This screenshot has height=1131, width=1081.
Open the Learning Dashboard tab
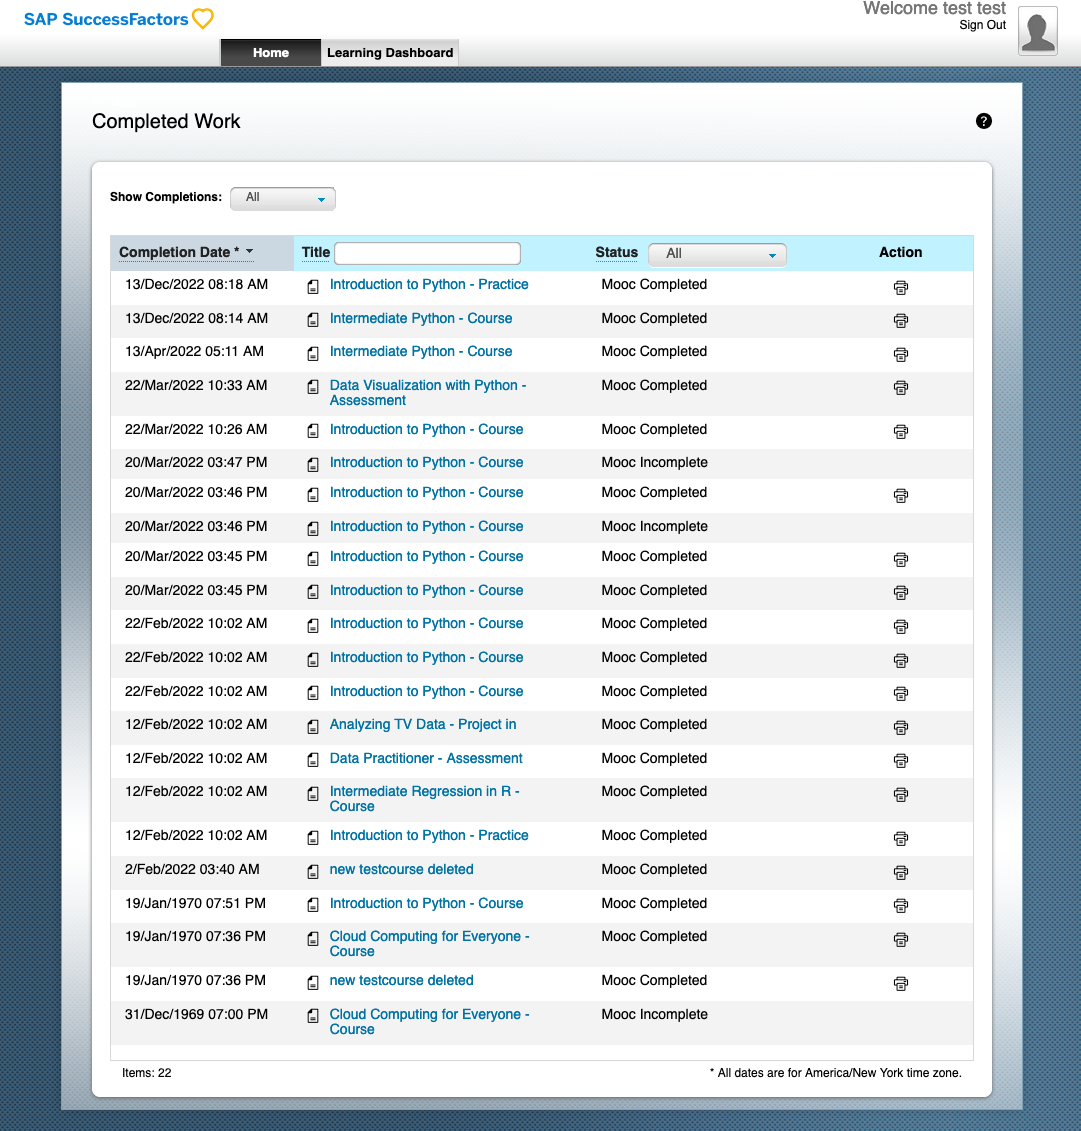pos(390,53)
